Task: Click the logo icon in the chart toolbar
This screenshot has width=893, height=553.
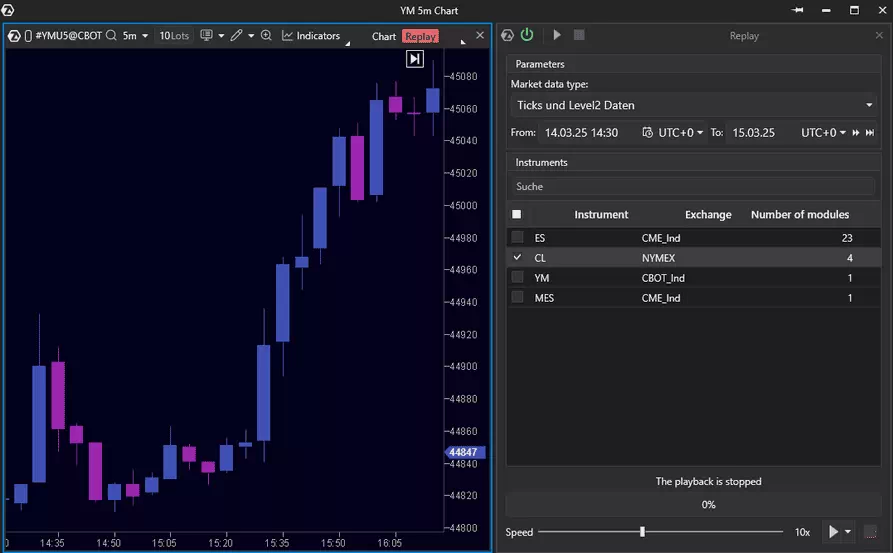Action: [x=14, y=36]
